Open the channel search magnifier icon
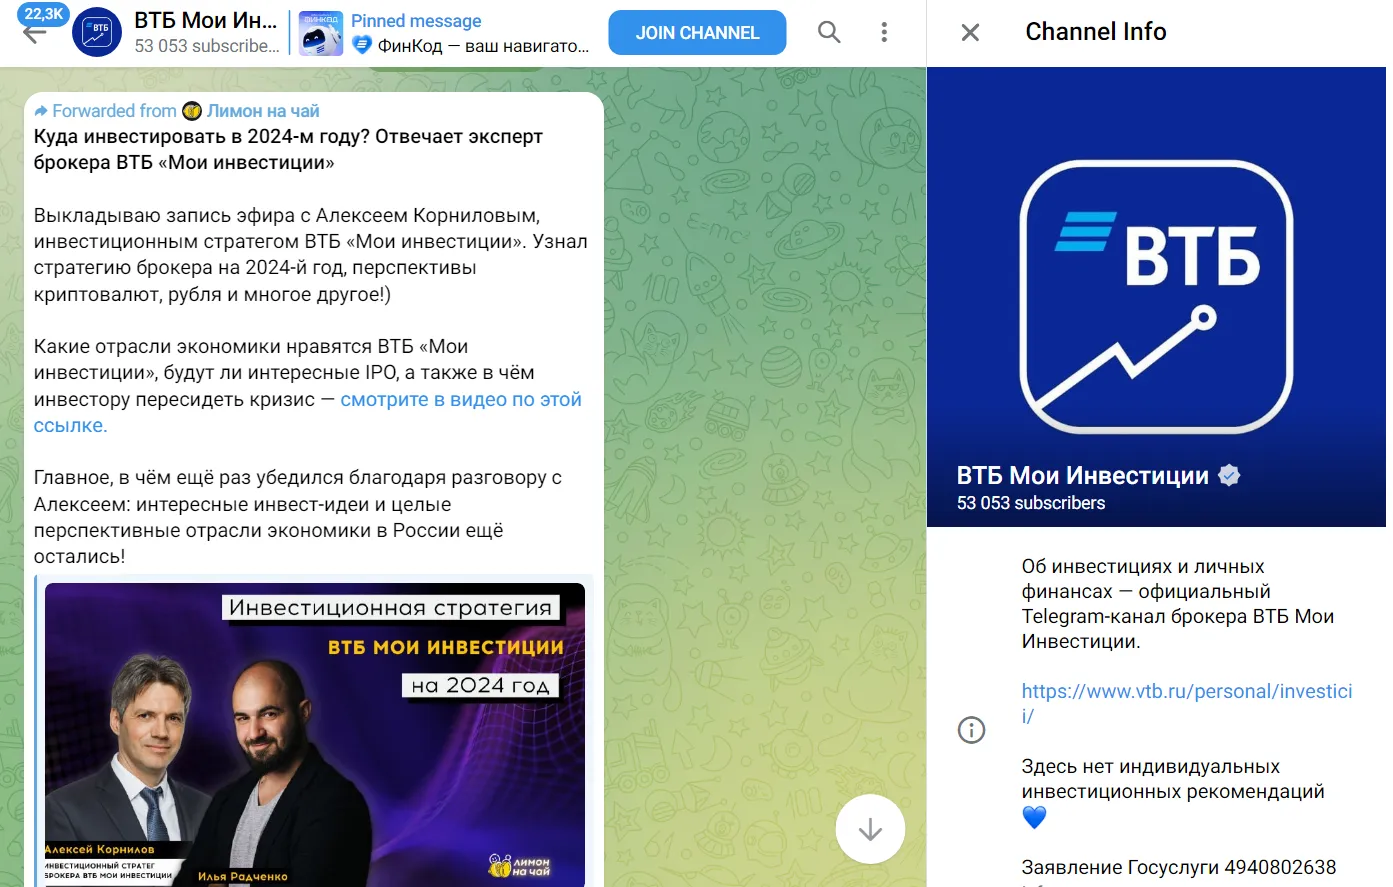The image size is (1393, 887). tap(829, 32)
